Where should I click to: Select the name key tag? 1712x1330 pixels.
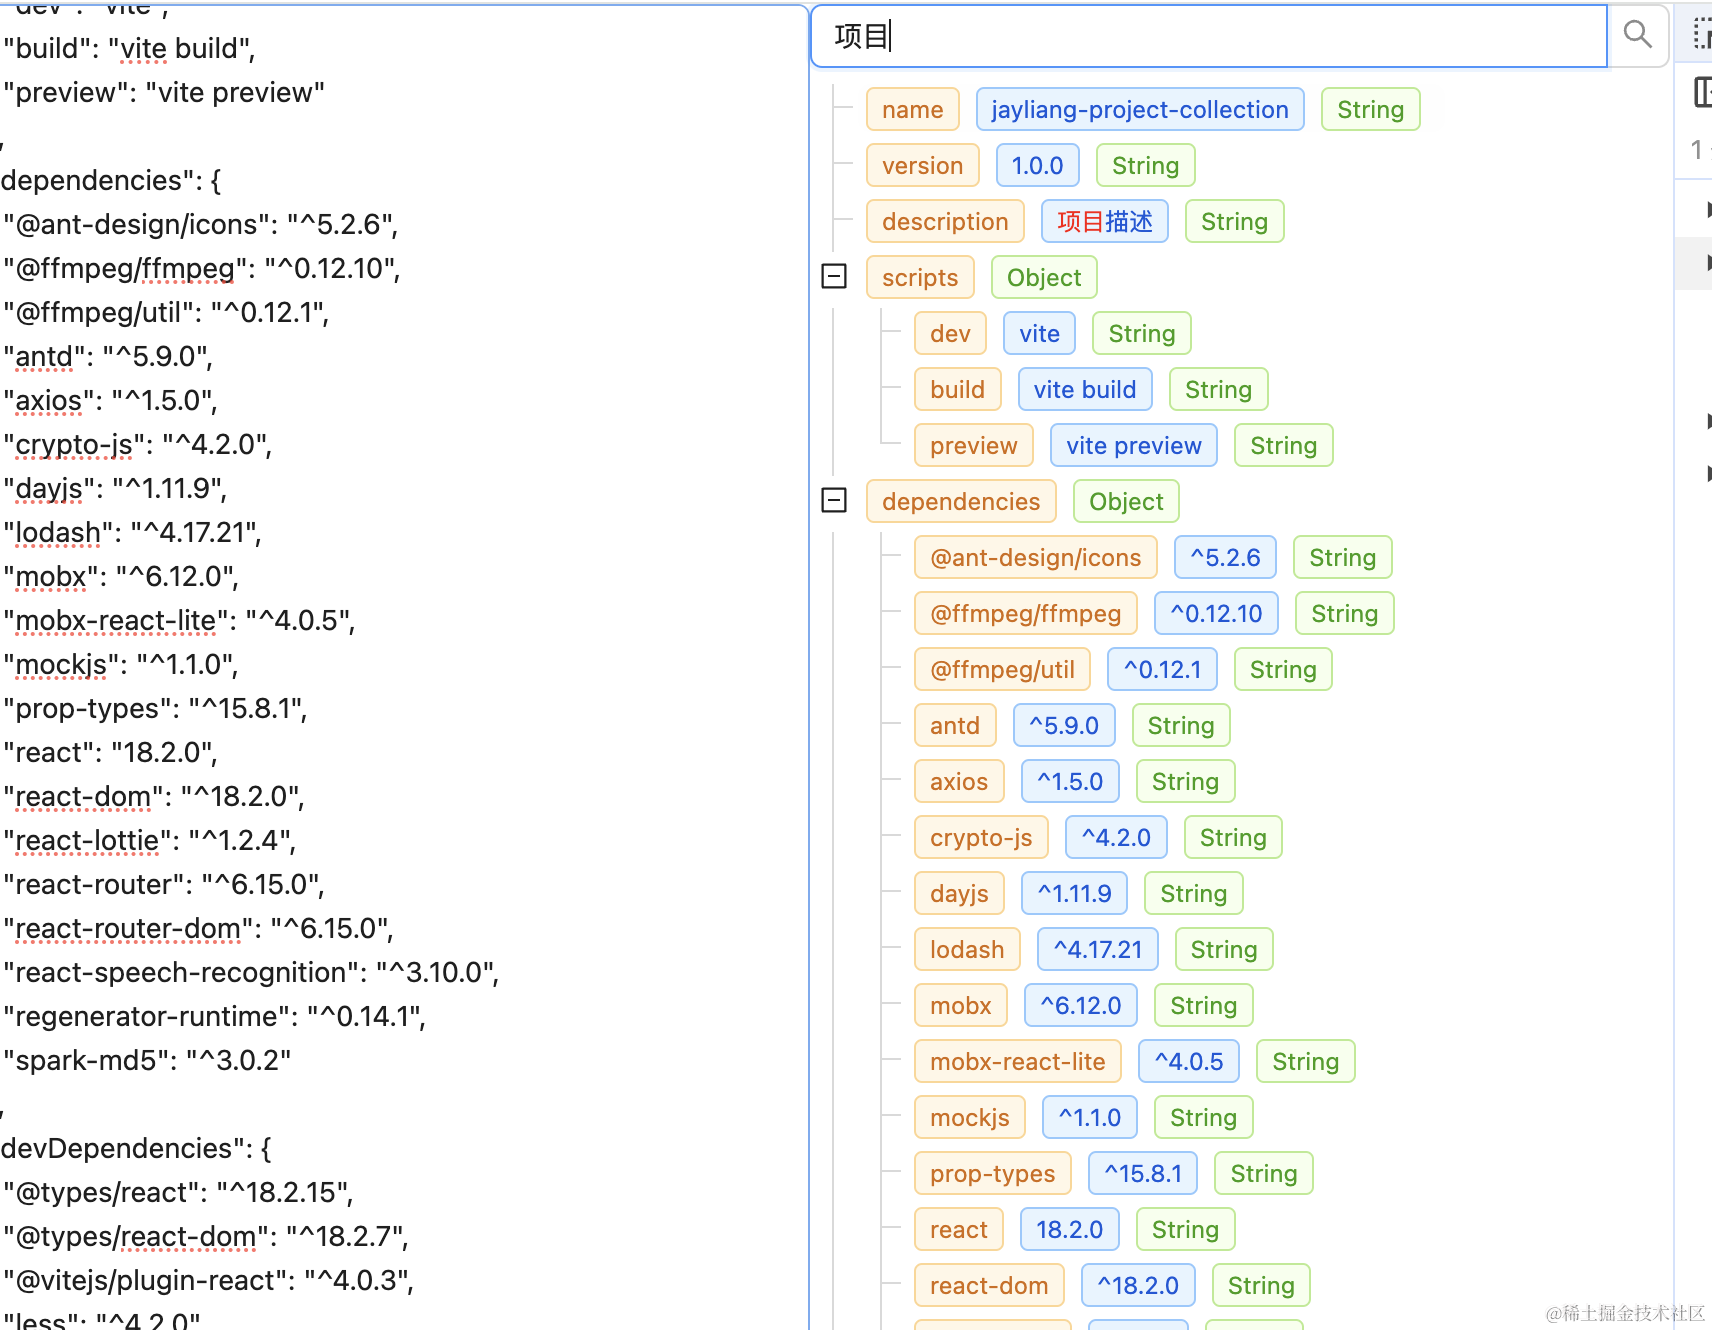pyautogui.click(x=912, y=110)
